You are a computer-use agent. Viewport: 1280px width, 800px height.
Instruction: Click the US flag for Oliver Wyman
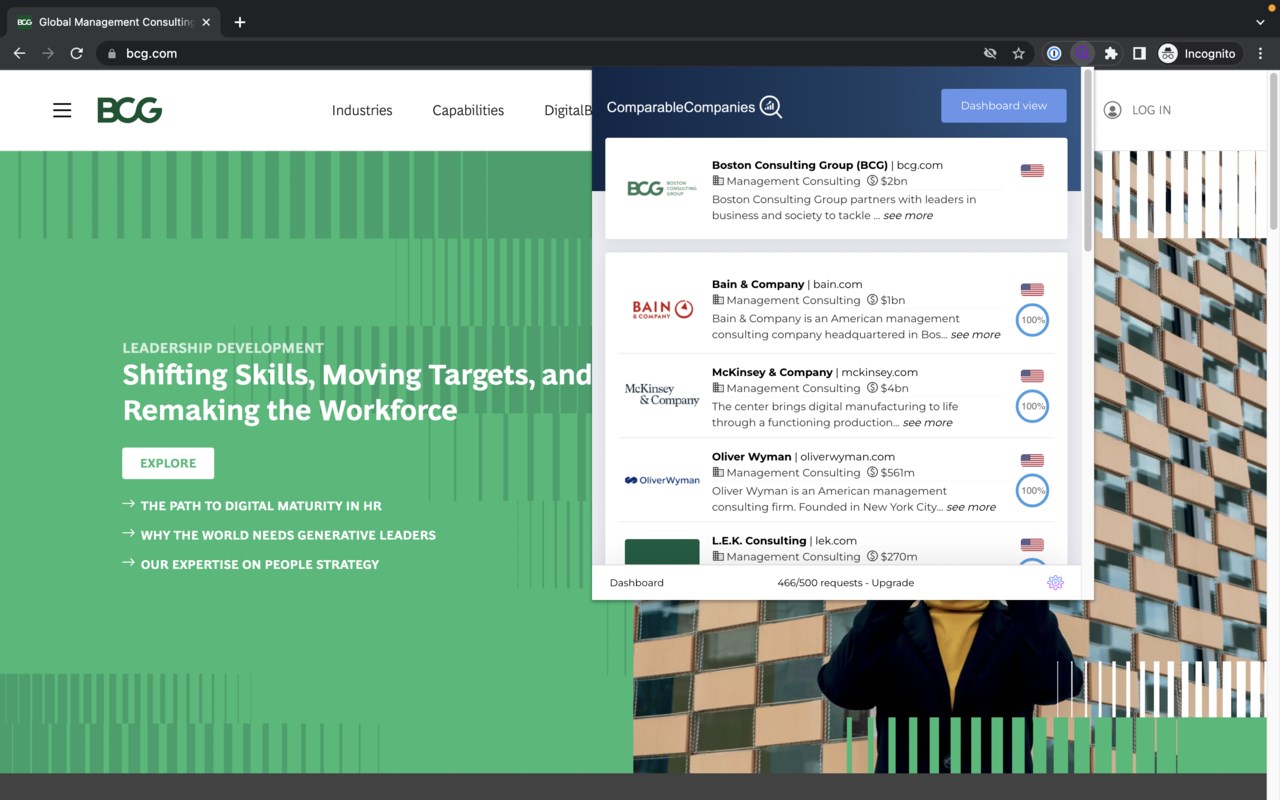tap(1032, 461)
